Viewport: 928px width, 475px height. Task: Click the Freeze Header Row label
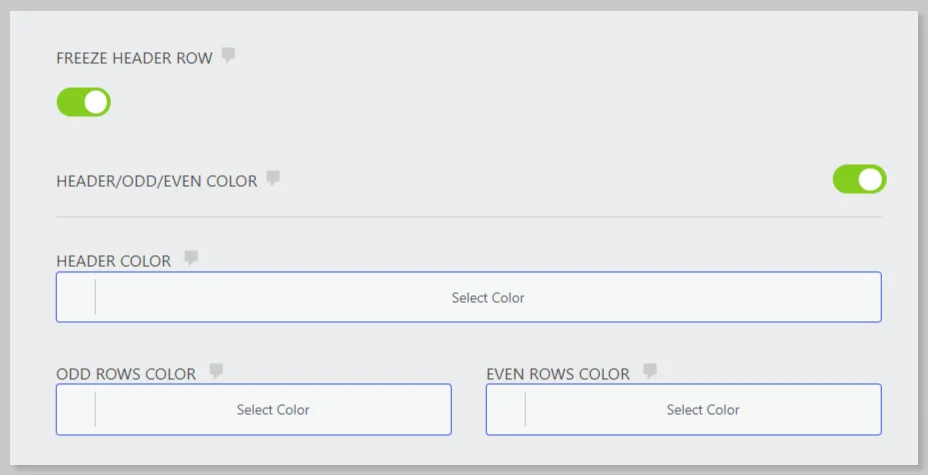click(134, 58)
